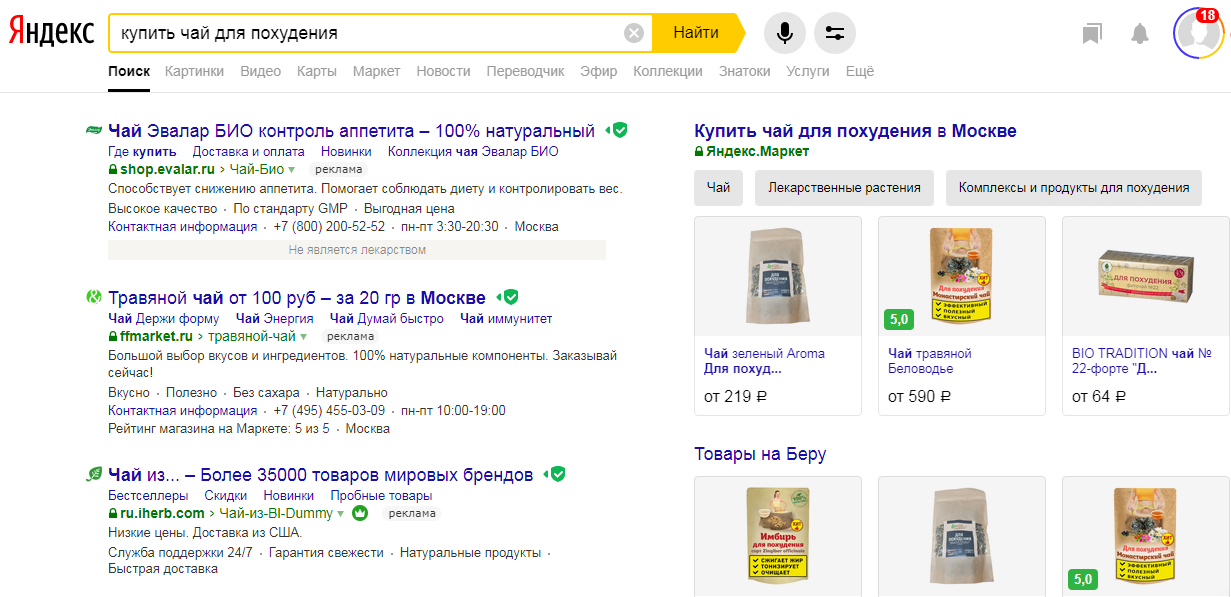Open the Доставка и оплата sitelink

point(249,152)
